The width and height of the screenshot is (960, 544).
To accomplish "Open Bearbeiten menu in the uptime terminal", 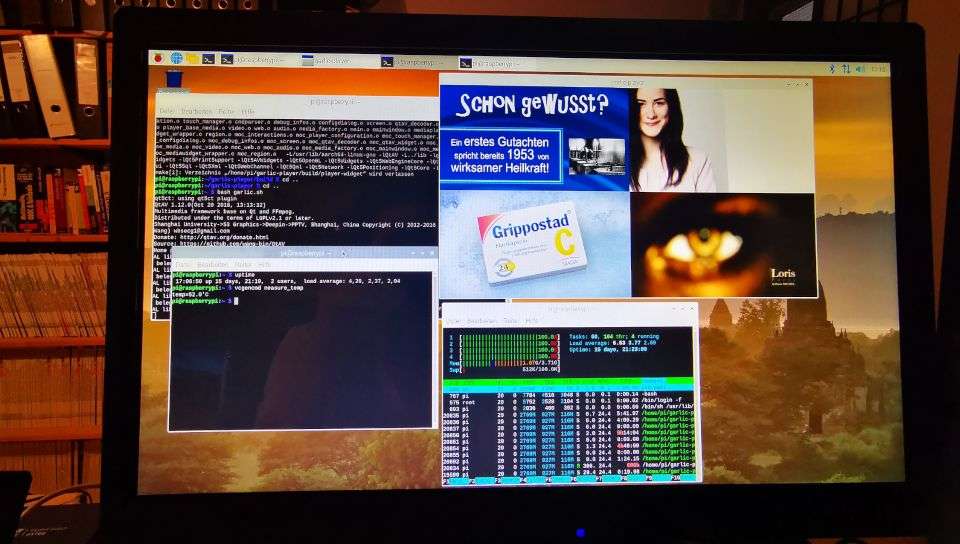I will tap(212, 264).
